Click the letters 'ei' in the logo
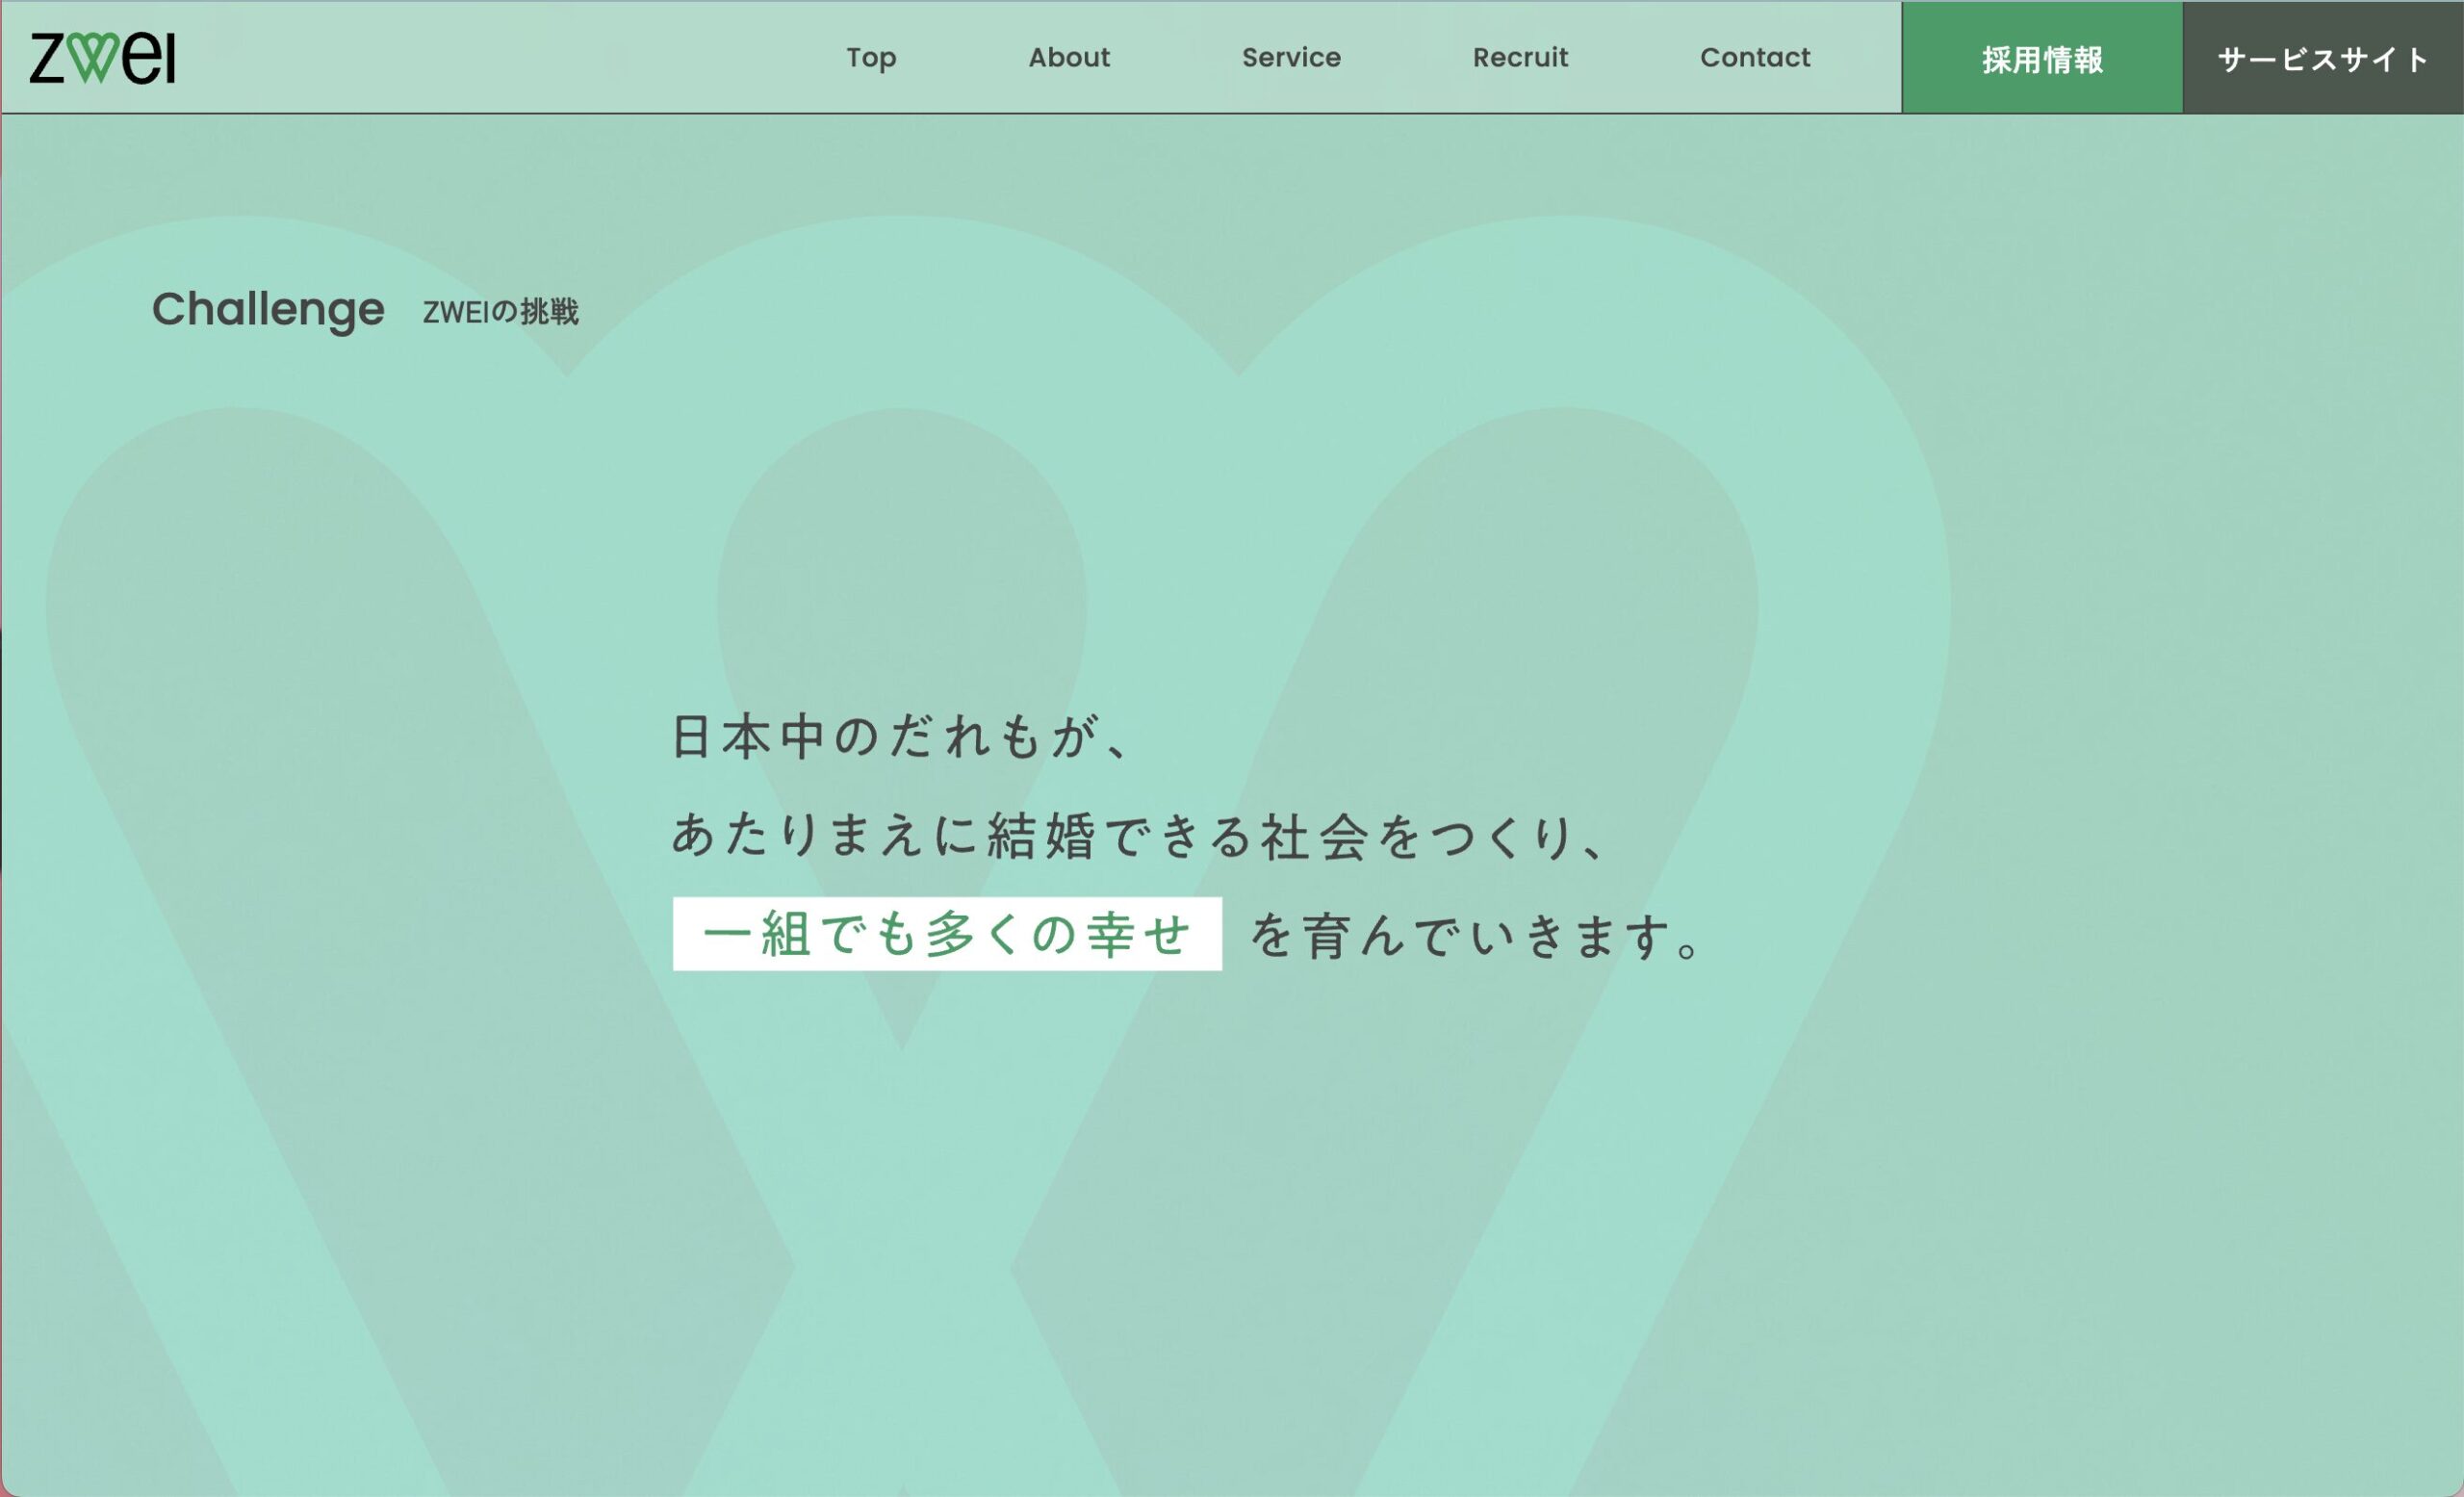Screen dimensions: 2464x1497 click(150, 58)
